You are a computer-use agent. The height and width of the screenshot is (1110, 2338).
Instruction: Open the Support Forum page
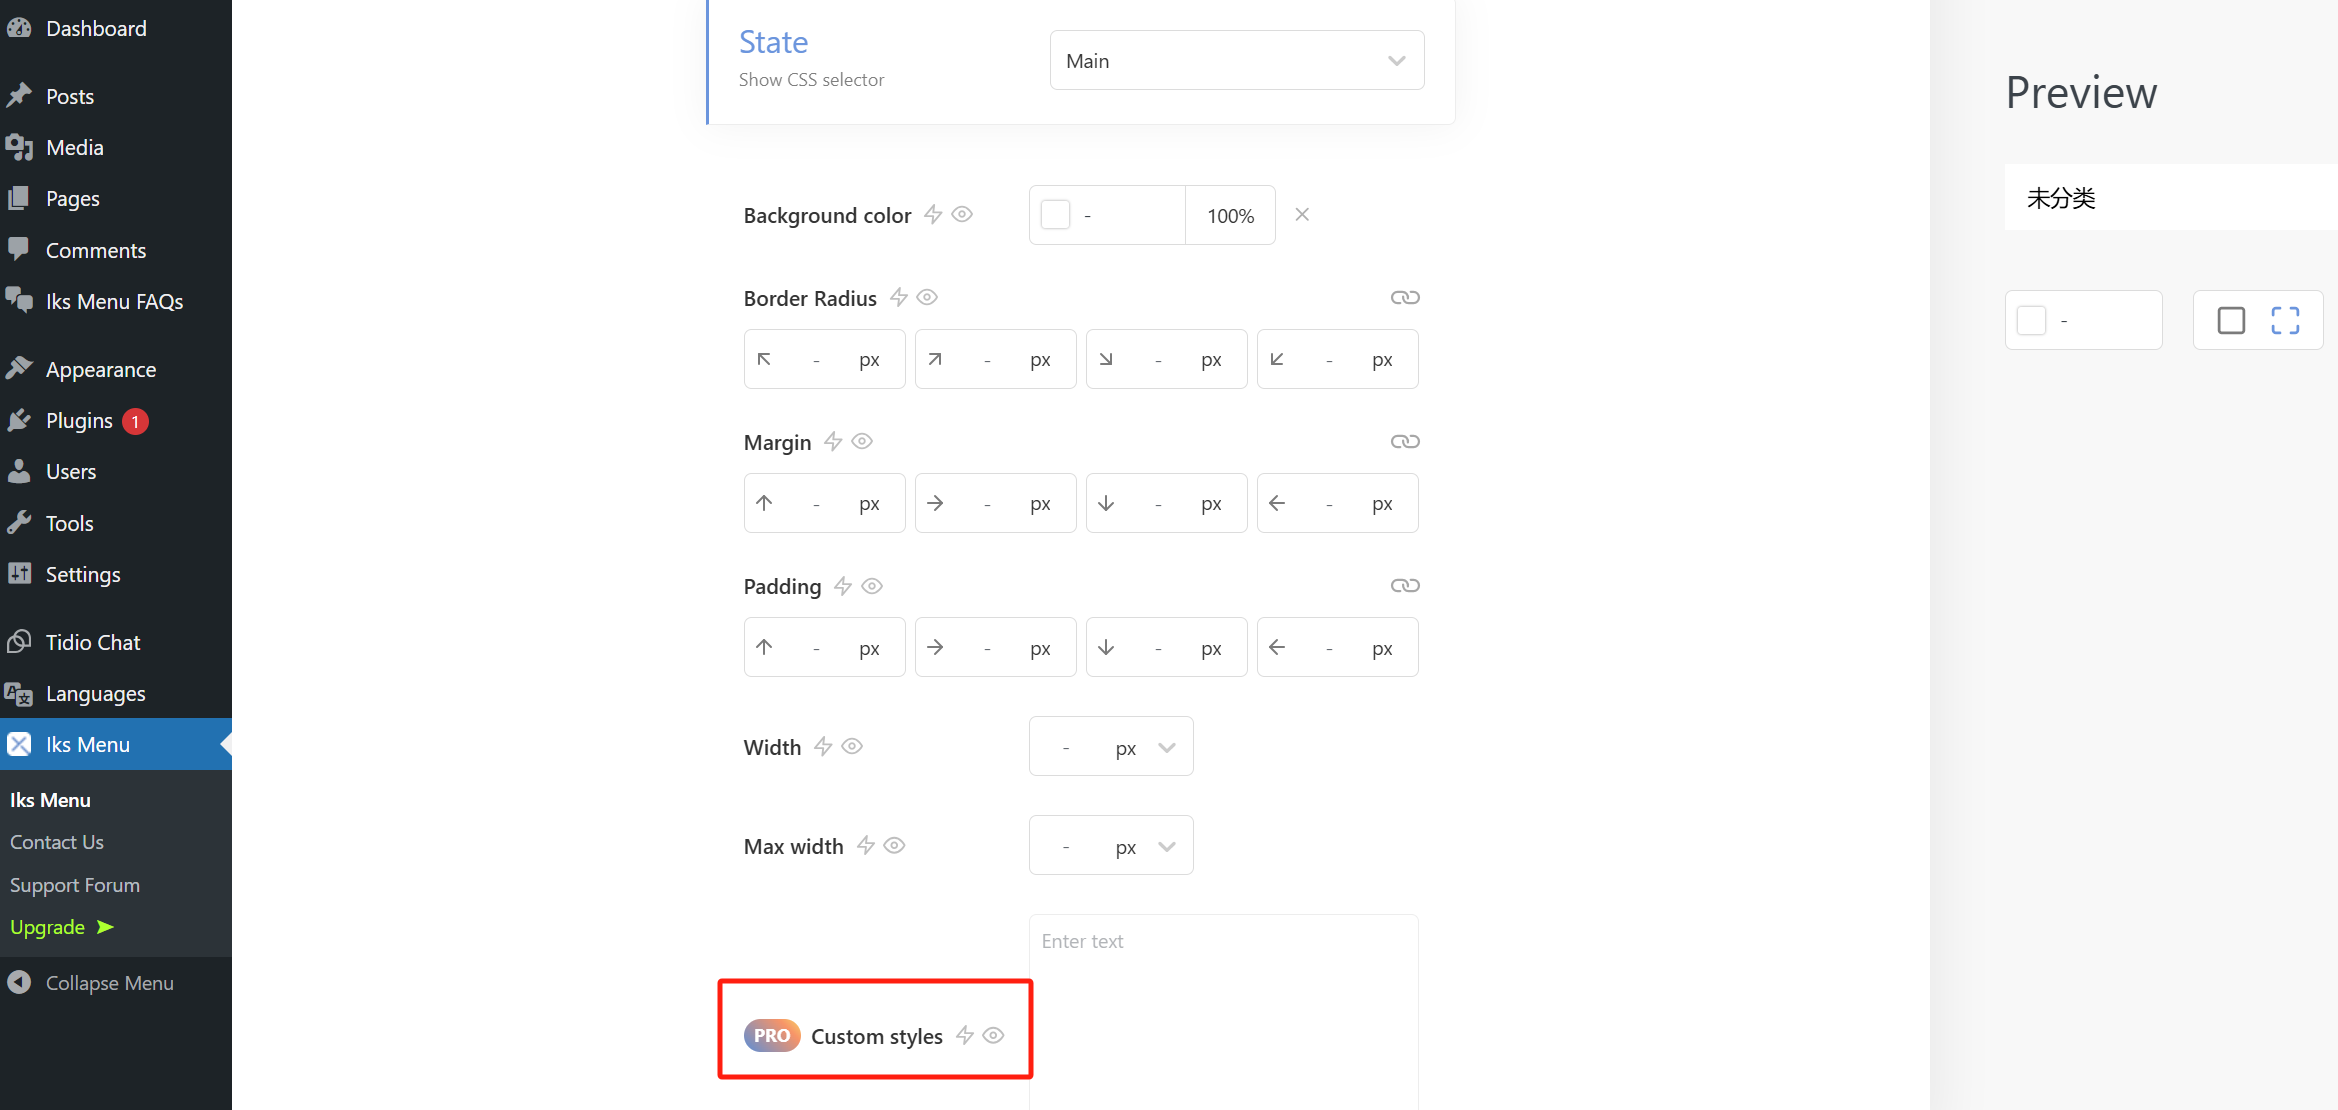[x=74, y=884]
